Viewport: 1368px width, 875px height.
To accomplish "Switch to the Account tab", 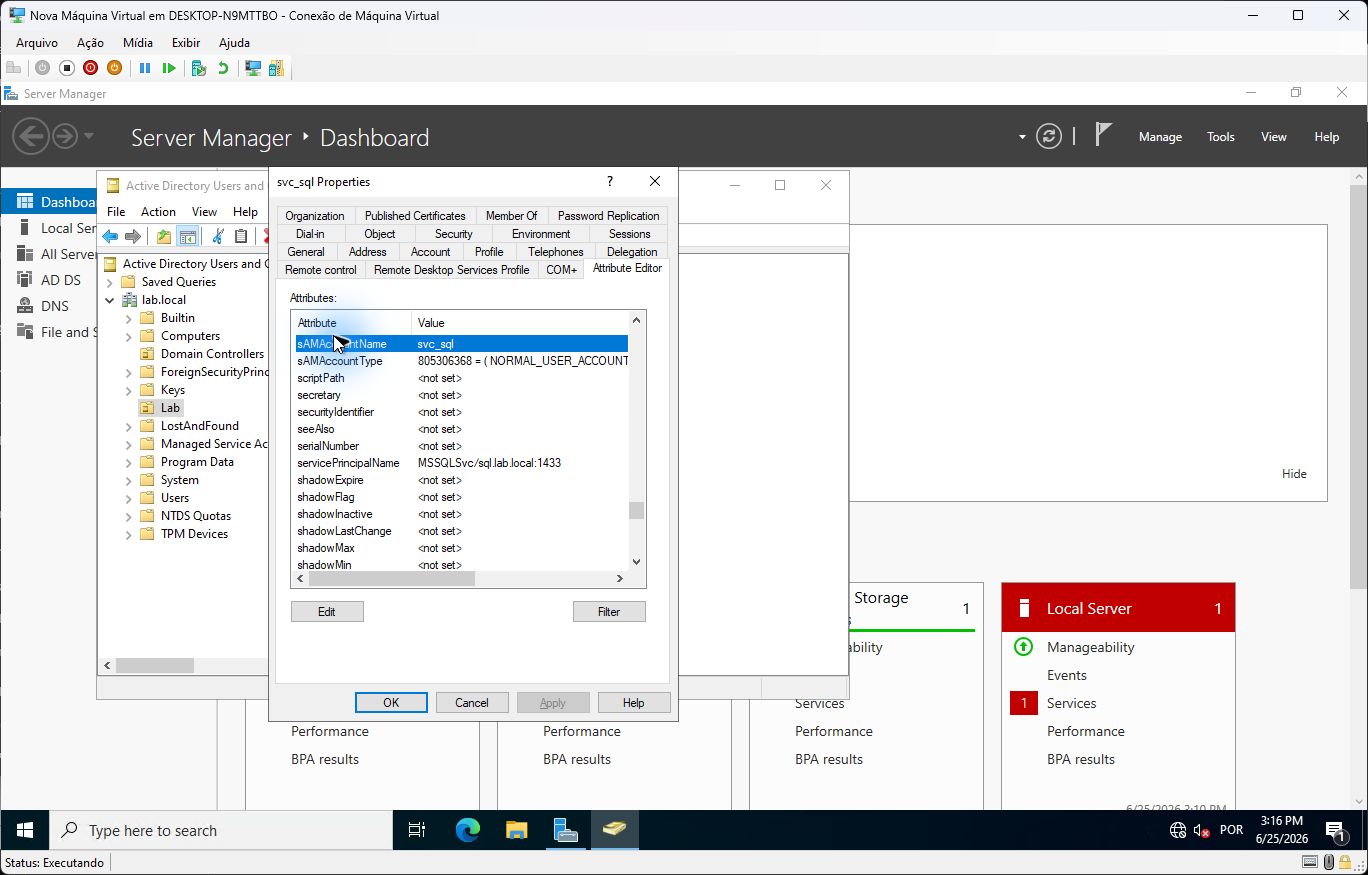I will tap(430, 252).
